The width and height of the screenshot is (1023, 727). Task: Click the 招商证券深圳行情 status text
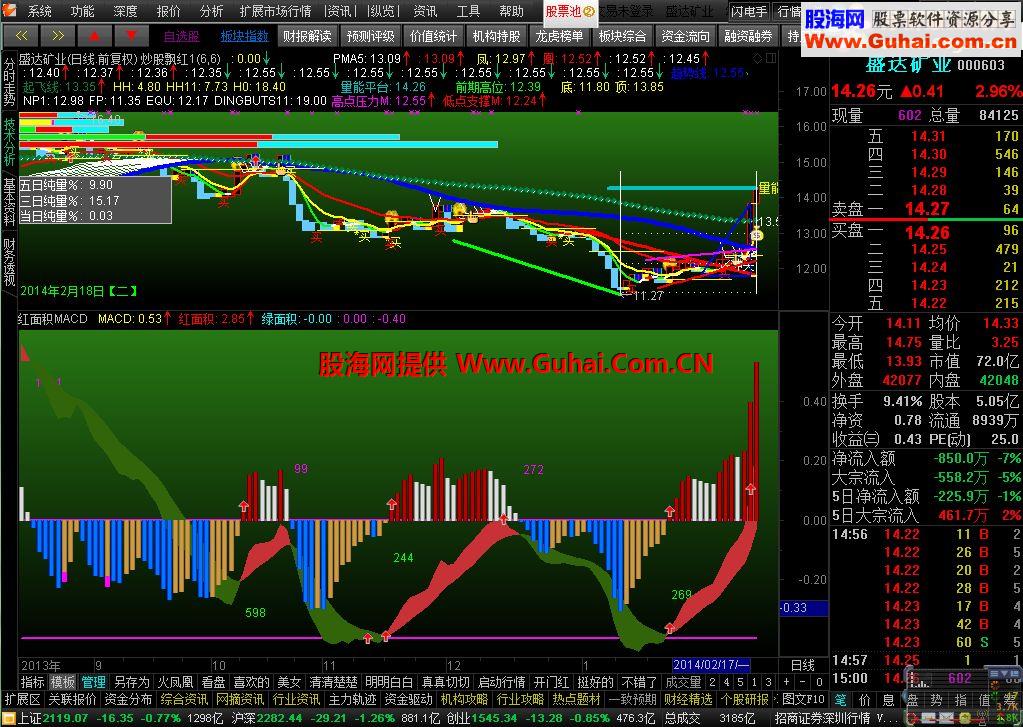(x=822, y=719)
